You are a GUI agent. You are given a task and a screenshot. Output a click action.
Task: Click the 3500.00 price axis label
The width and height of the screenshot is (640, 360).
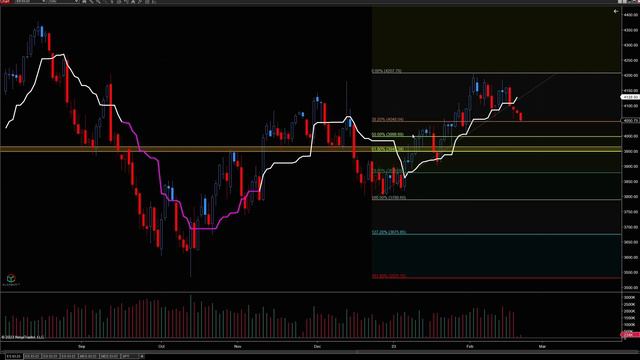pos(631,288)
